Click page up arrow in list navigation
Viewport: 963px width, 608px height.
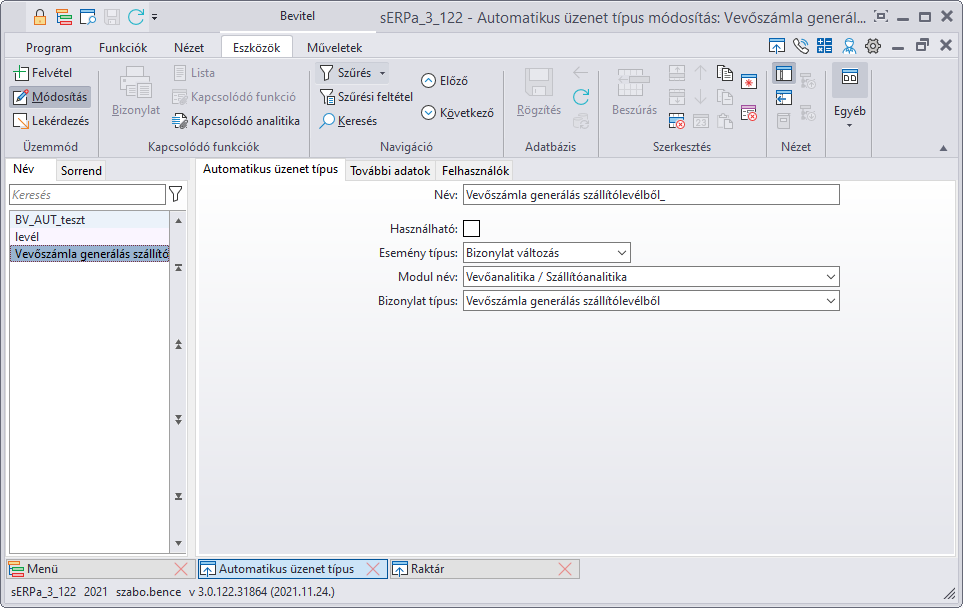coord(179,345)
